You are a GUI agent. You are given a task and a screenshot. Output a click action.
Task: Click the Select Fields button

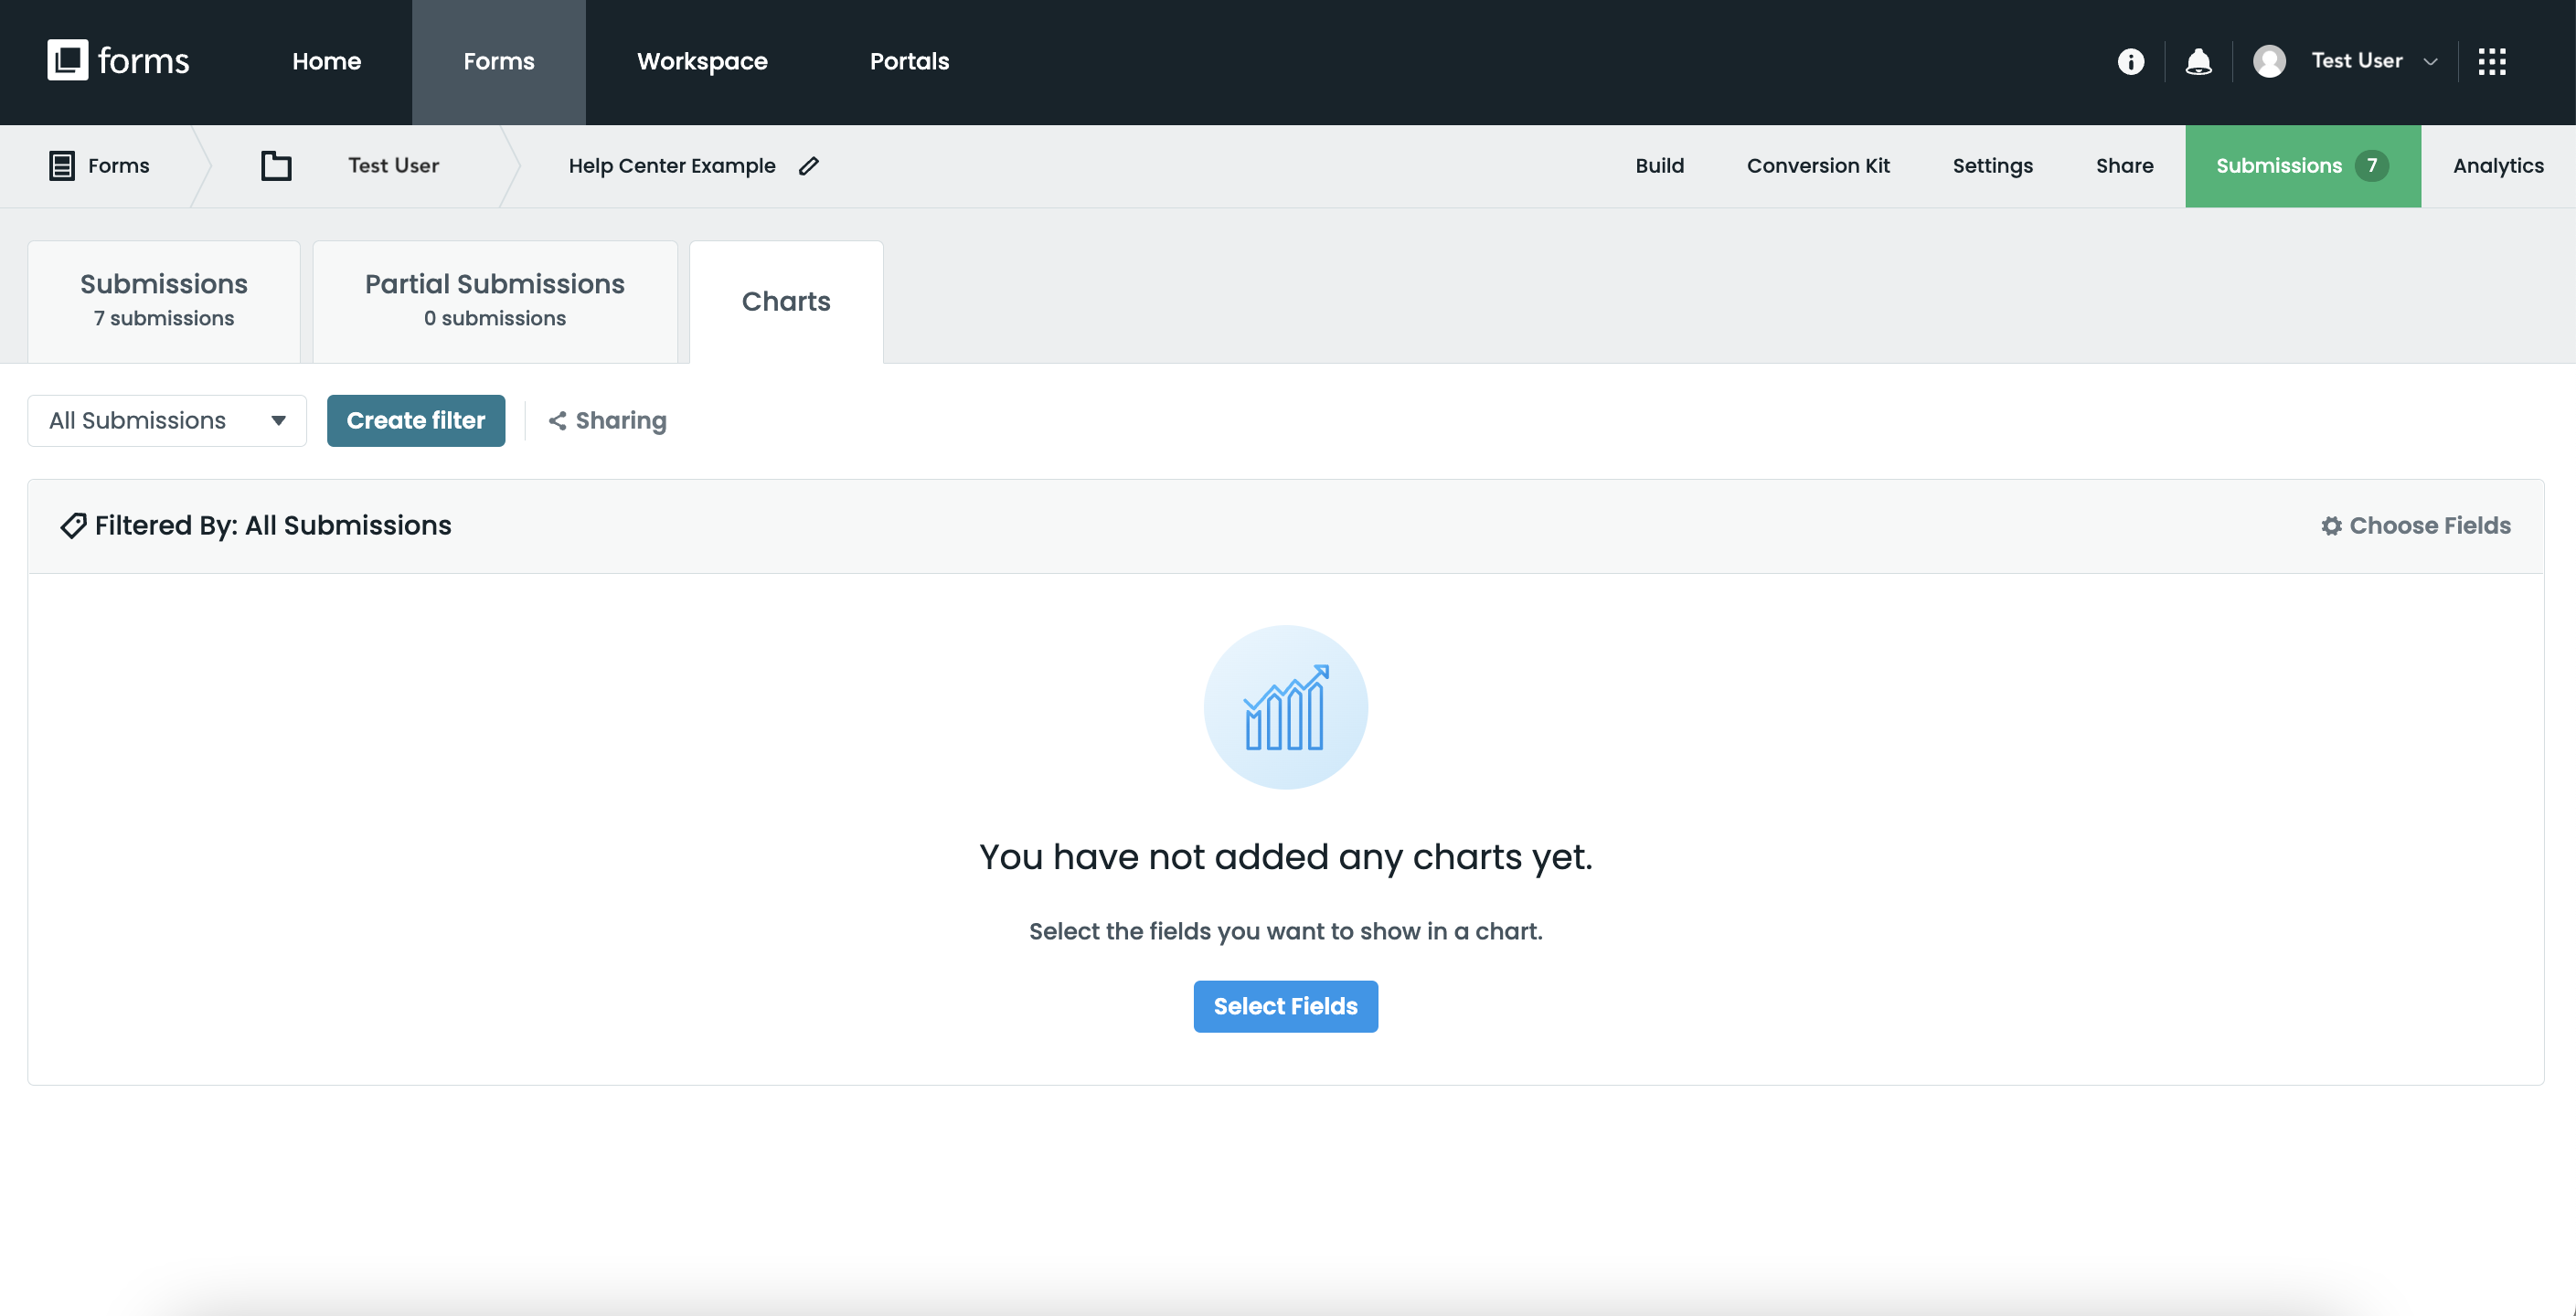click(x=1285, y=1006)
